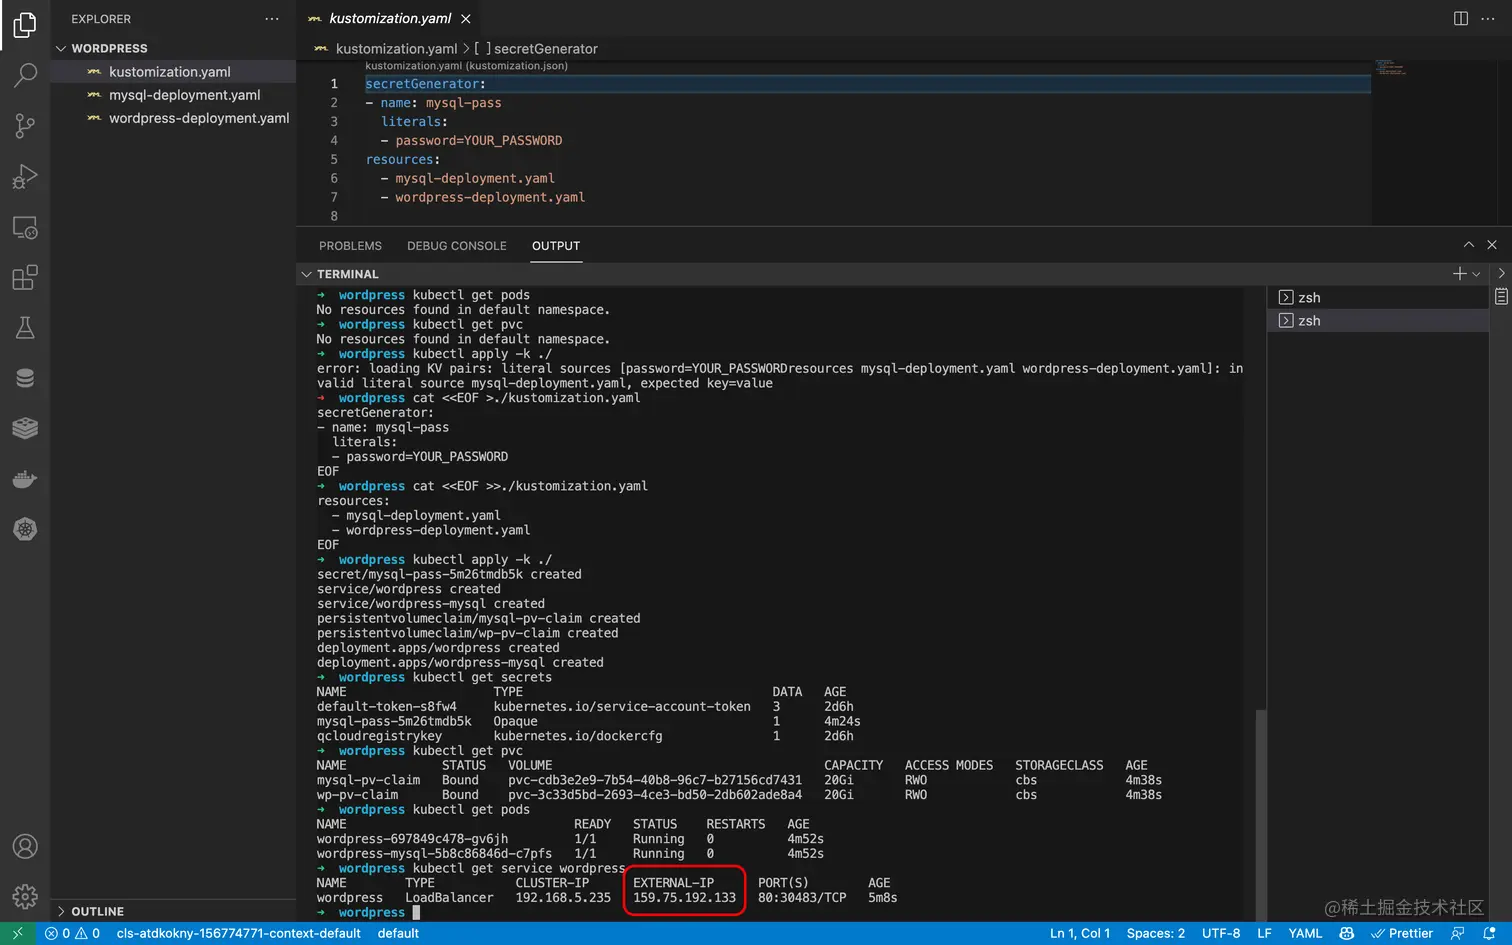Open the Explorer view in activity bar
The image size is (1512, 945).
pos(25,25)
